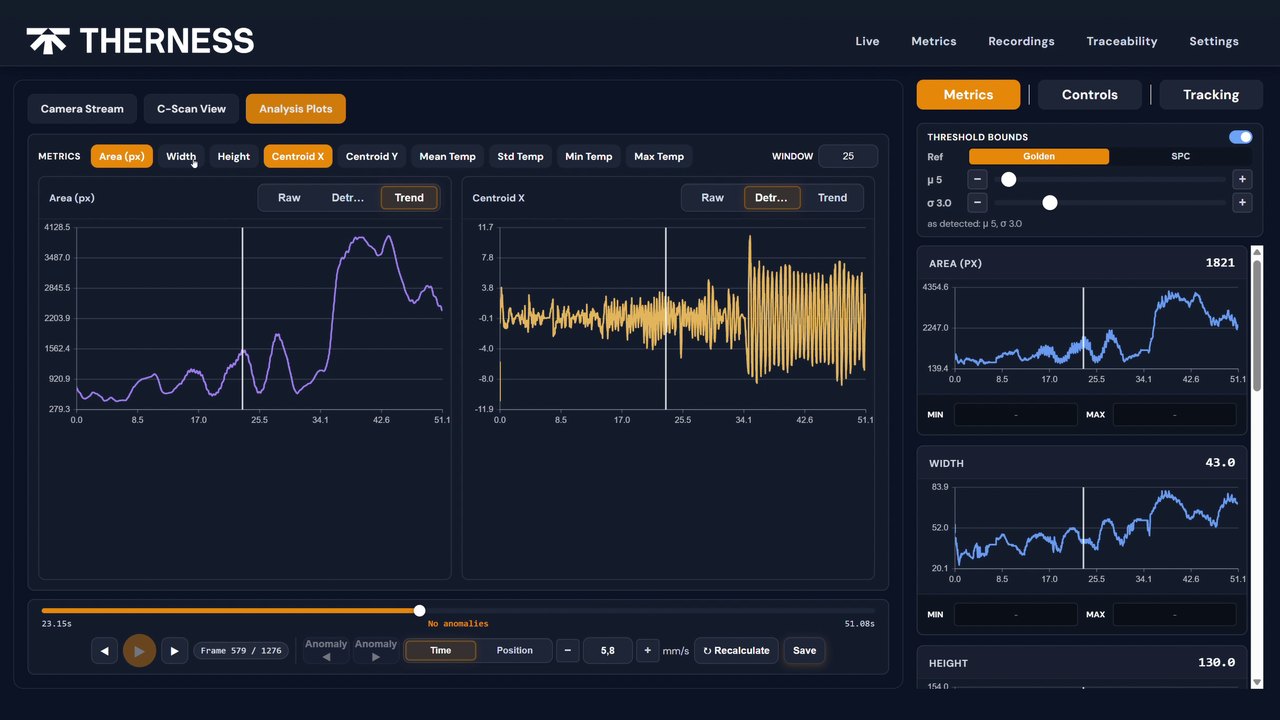
Task: Click the σ 3.0 slider handle
Action: 1050,203
